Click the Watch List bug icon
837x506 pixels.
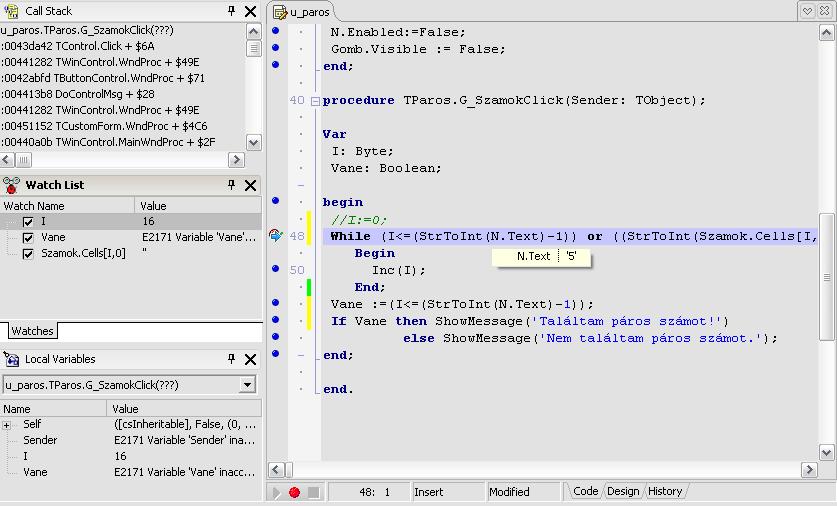[x=11, y=185]
